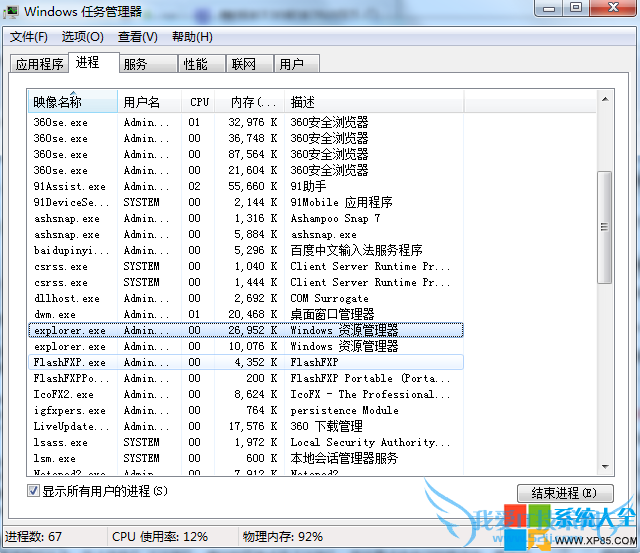
Task: Click the CPU 使用率: 12% status entry
Action: click(160, 536)
